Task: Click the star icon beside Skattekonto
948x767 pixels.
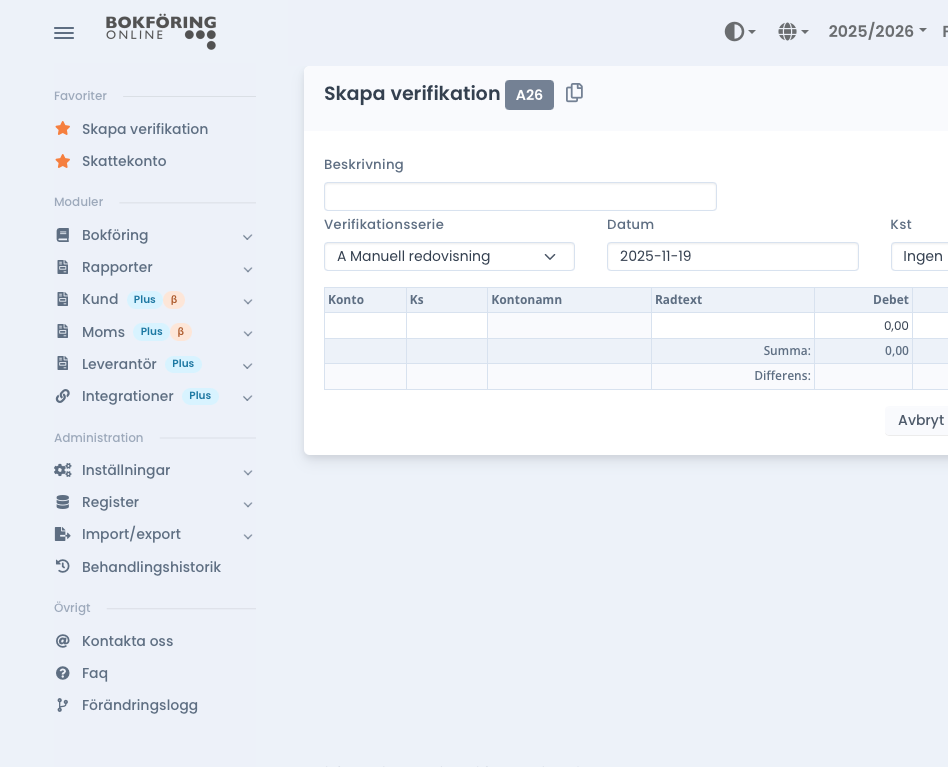Action: coord(63,161)
